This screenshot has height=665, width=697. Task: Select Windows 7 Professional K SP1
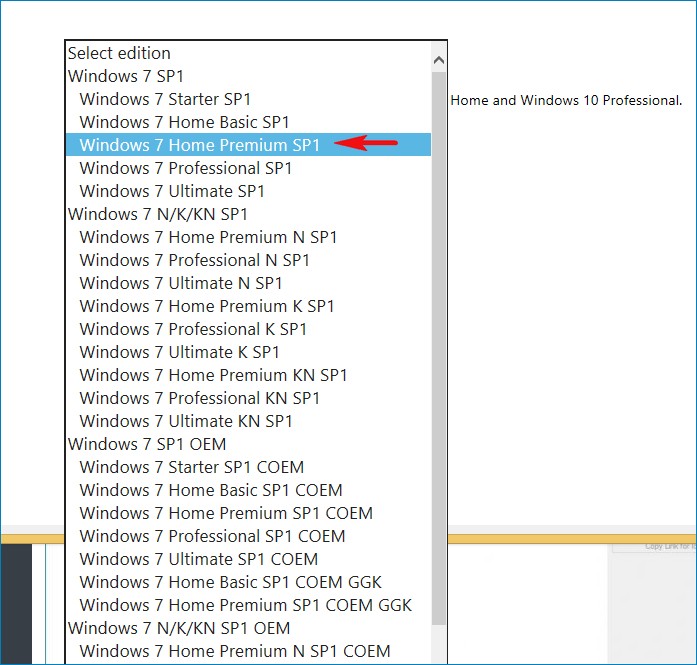tap(248, 329)
